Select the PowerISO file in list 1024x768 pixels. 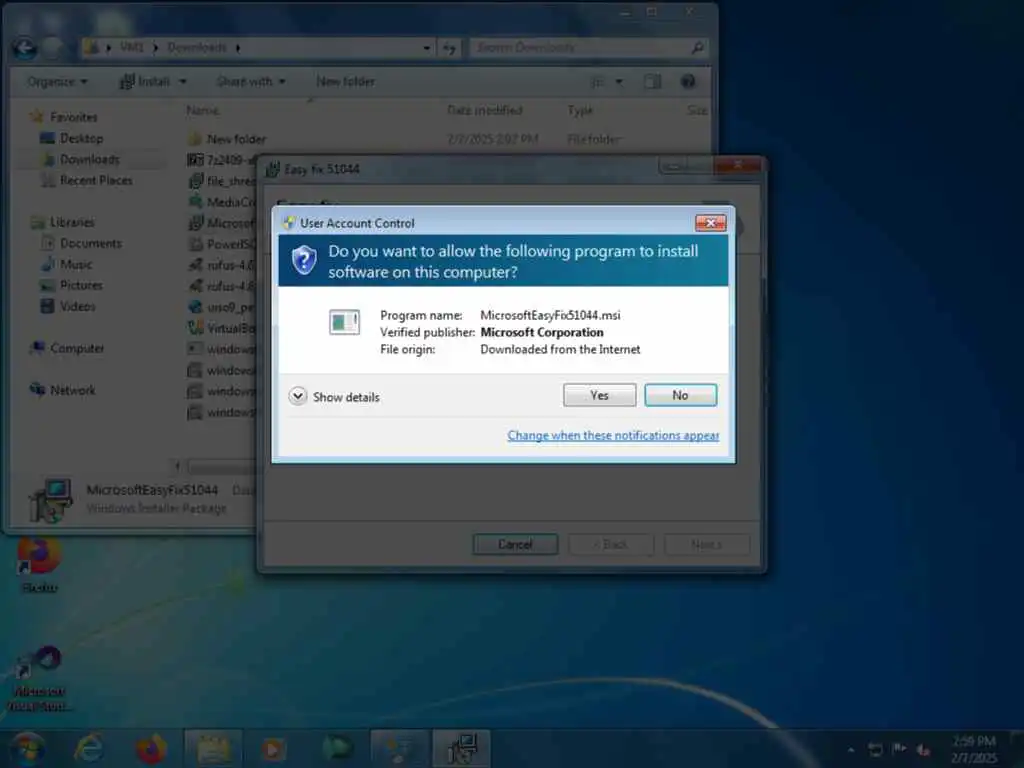(x=222, y=244)
